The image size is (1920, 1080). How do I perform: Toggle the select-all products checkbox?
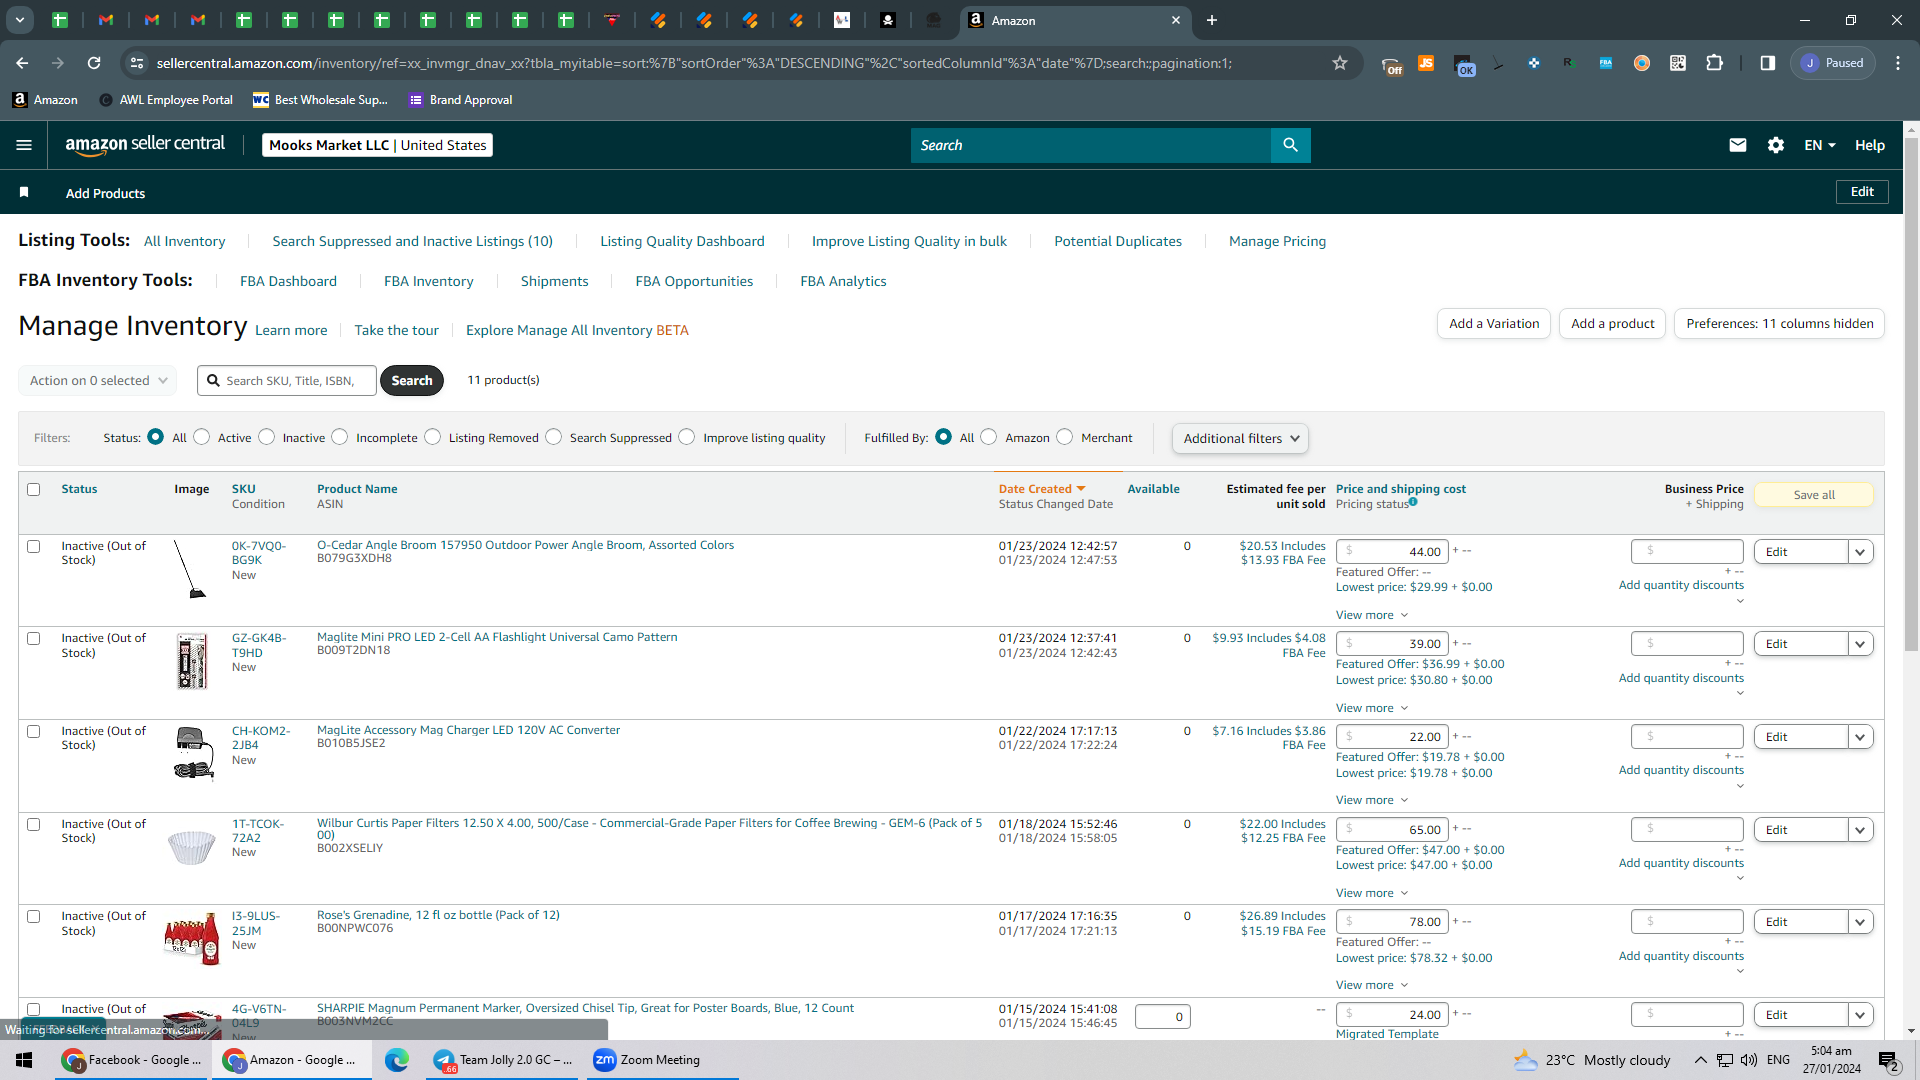[x=34, y=489]
